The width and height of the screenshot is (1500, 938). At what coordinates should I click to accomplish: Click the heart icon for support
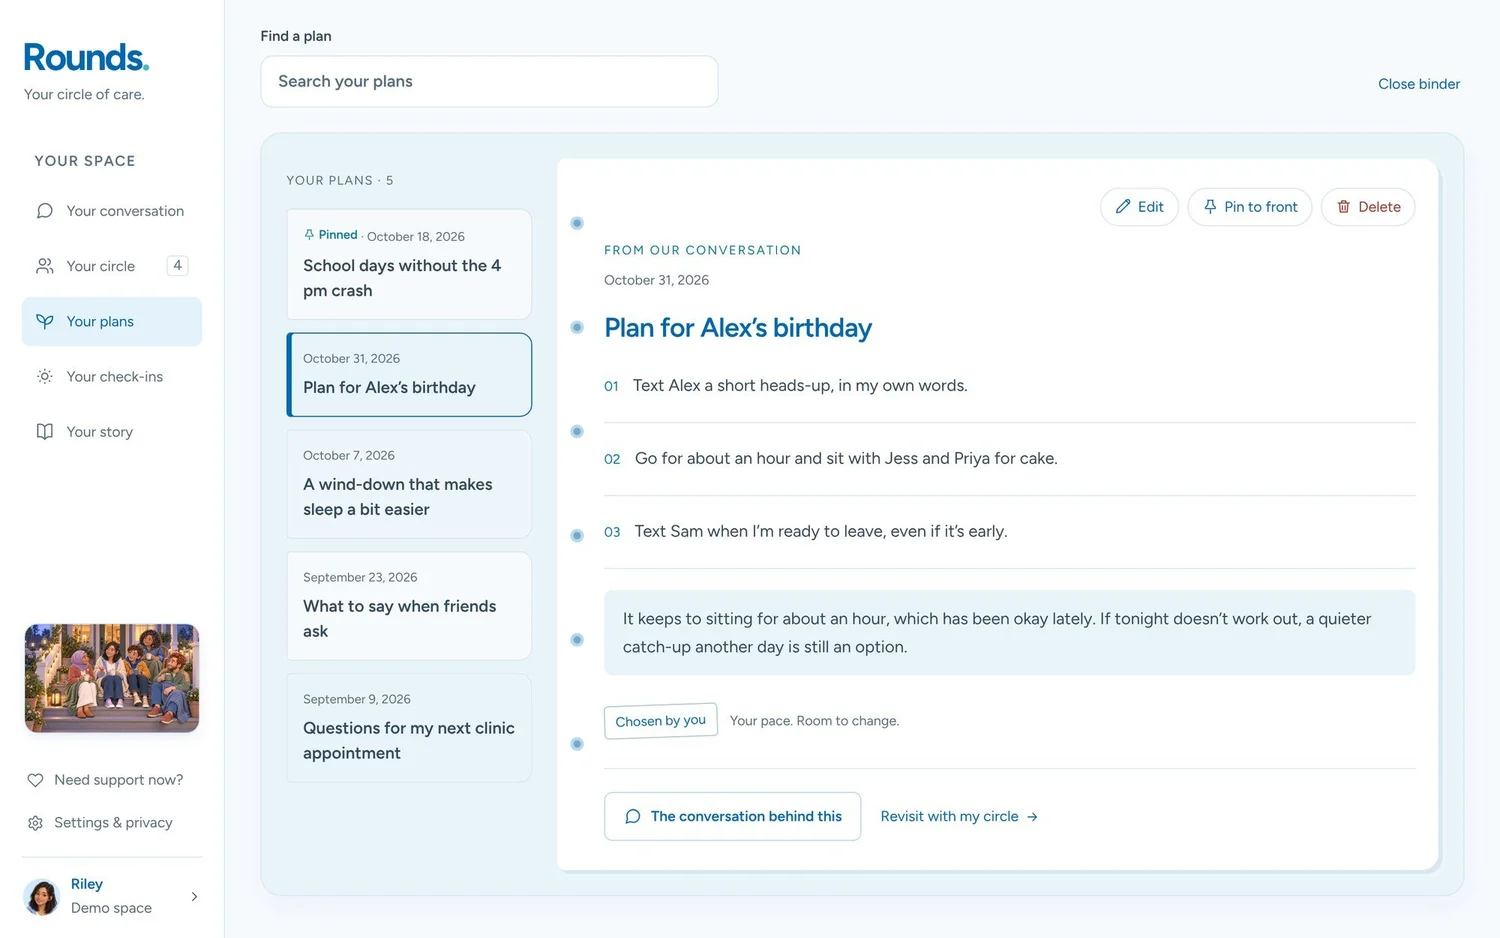coord(35,780)
